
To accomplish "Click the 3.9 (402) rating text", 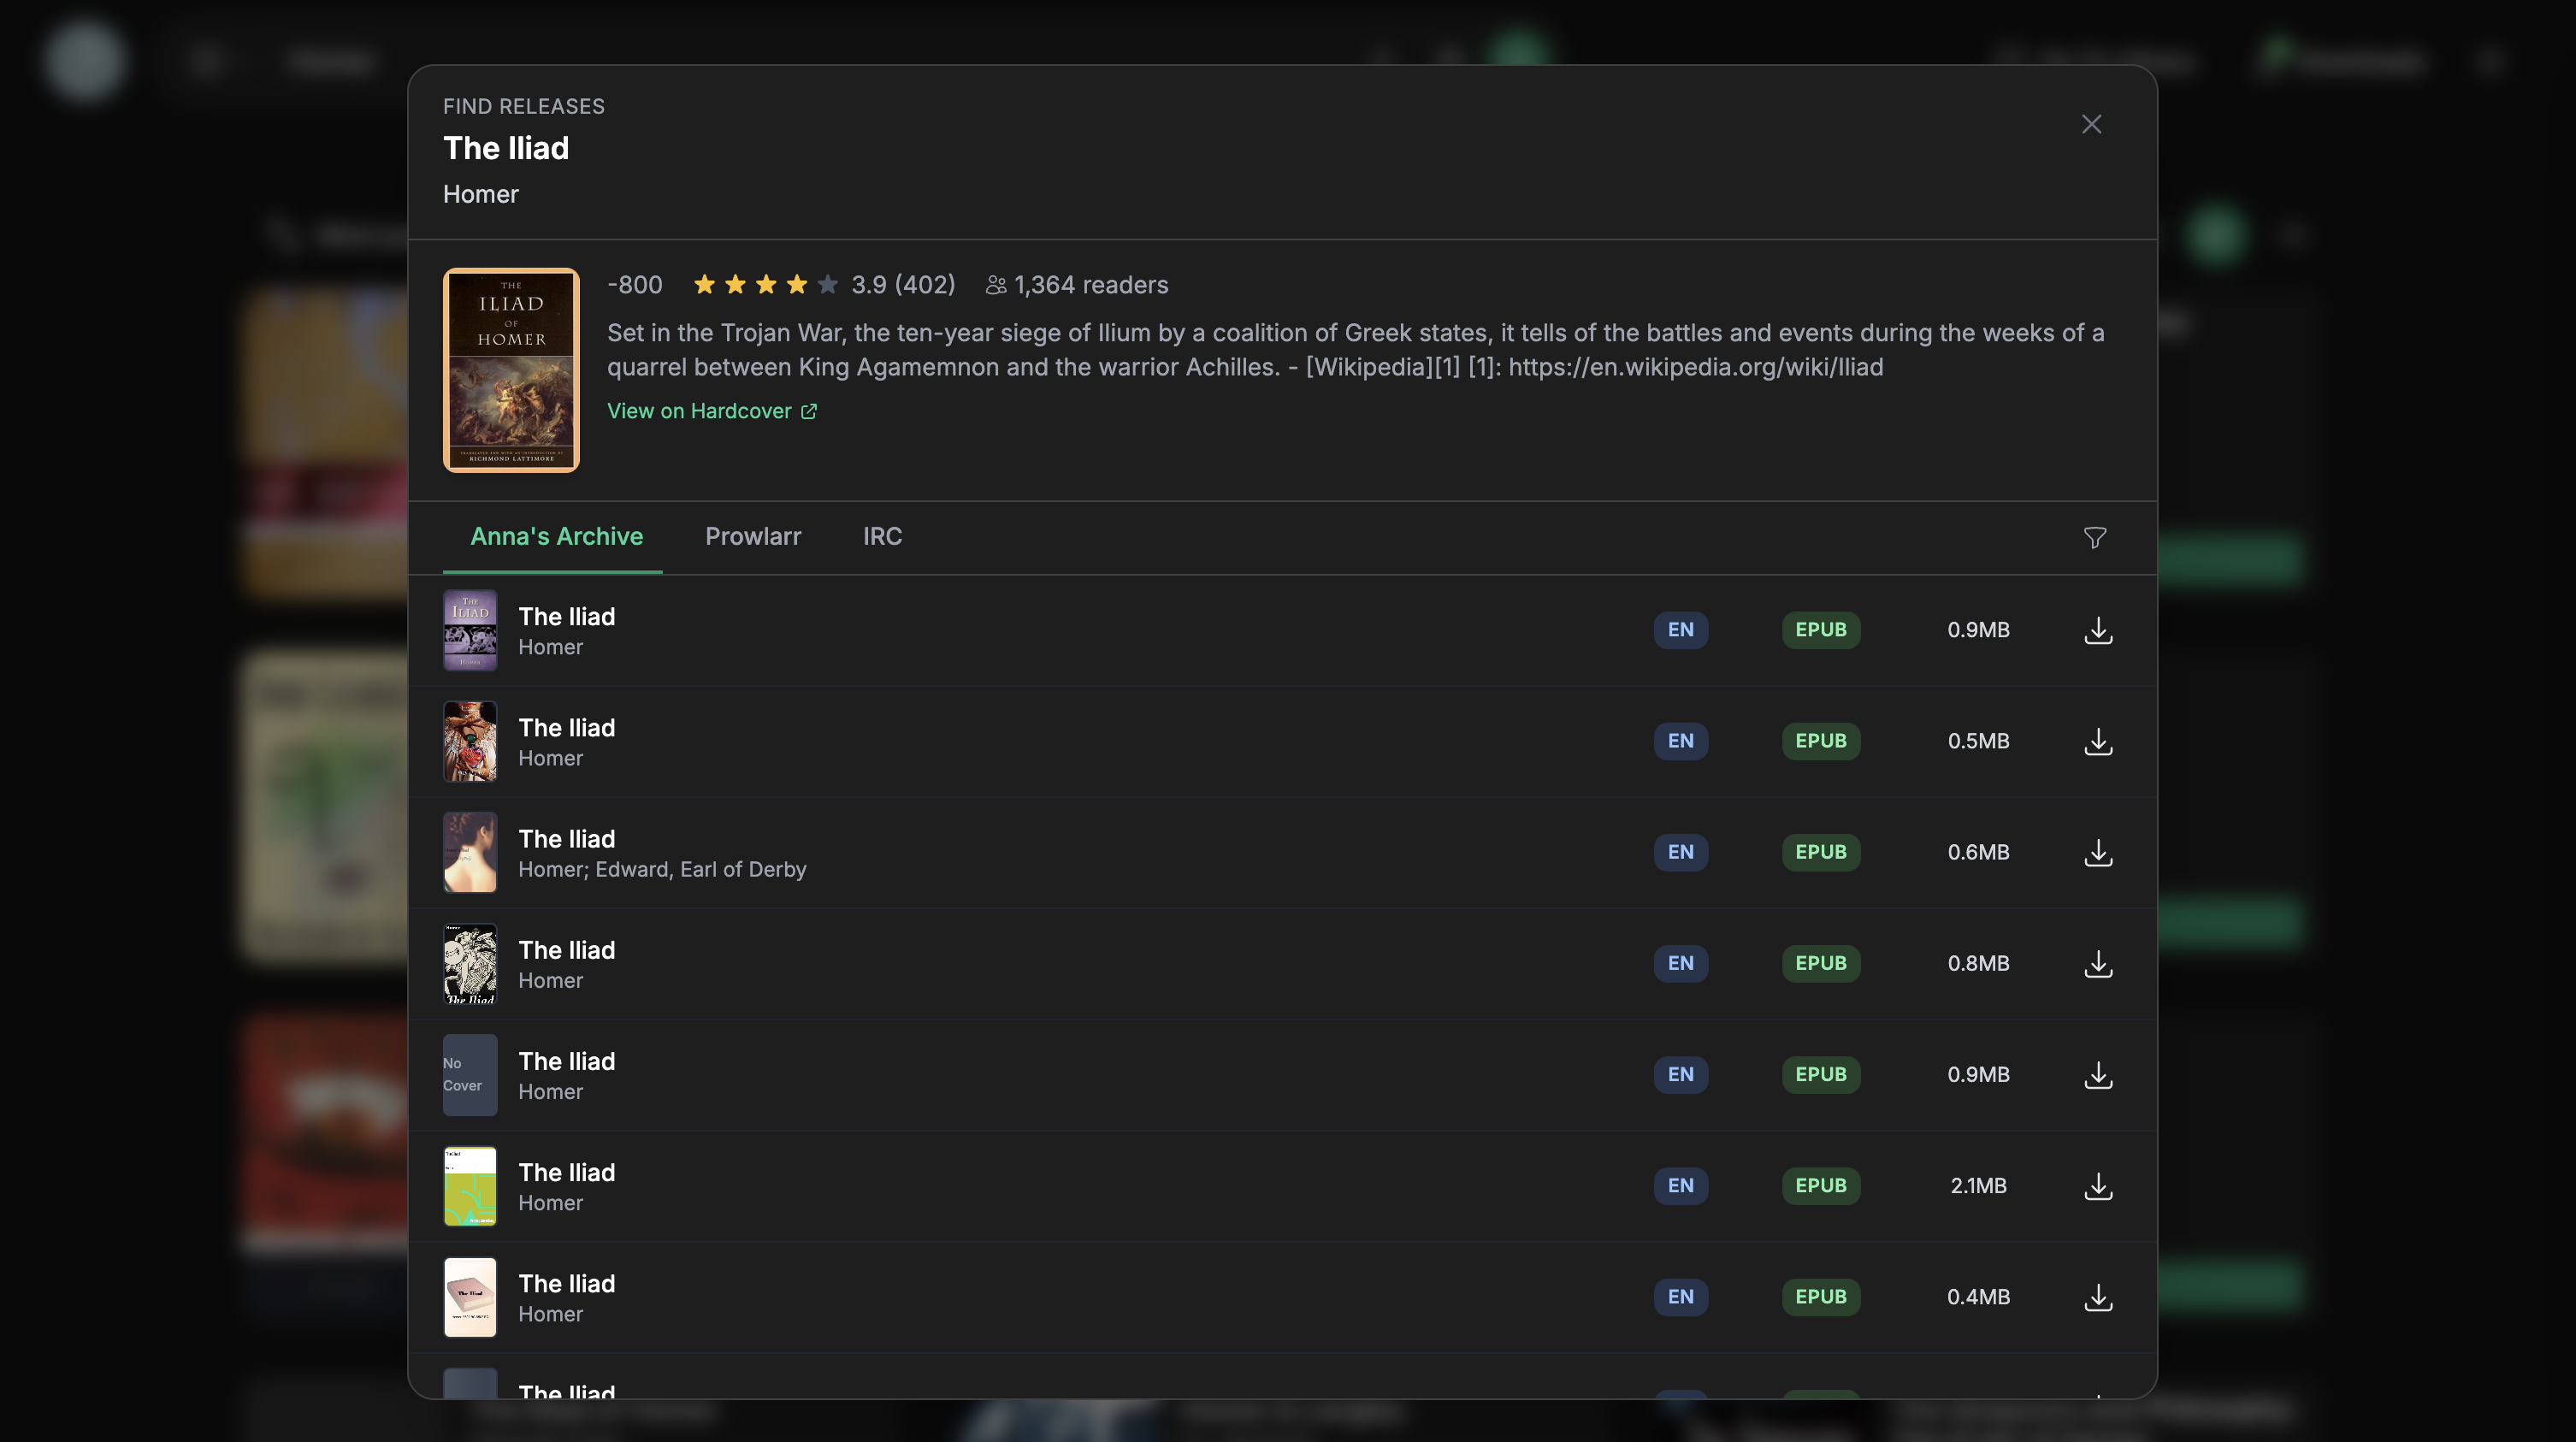I will 903,285.
